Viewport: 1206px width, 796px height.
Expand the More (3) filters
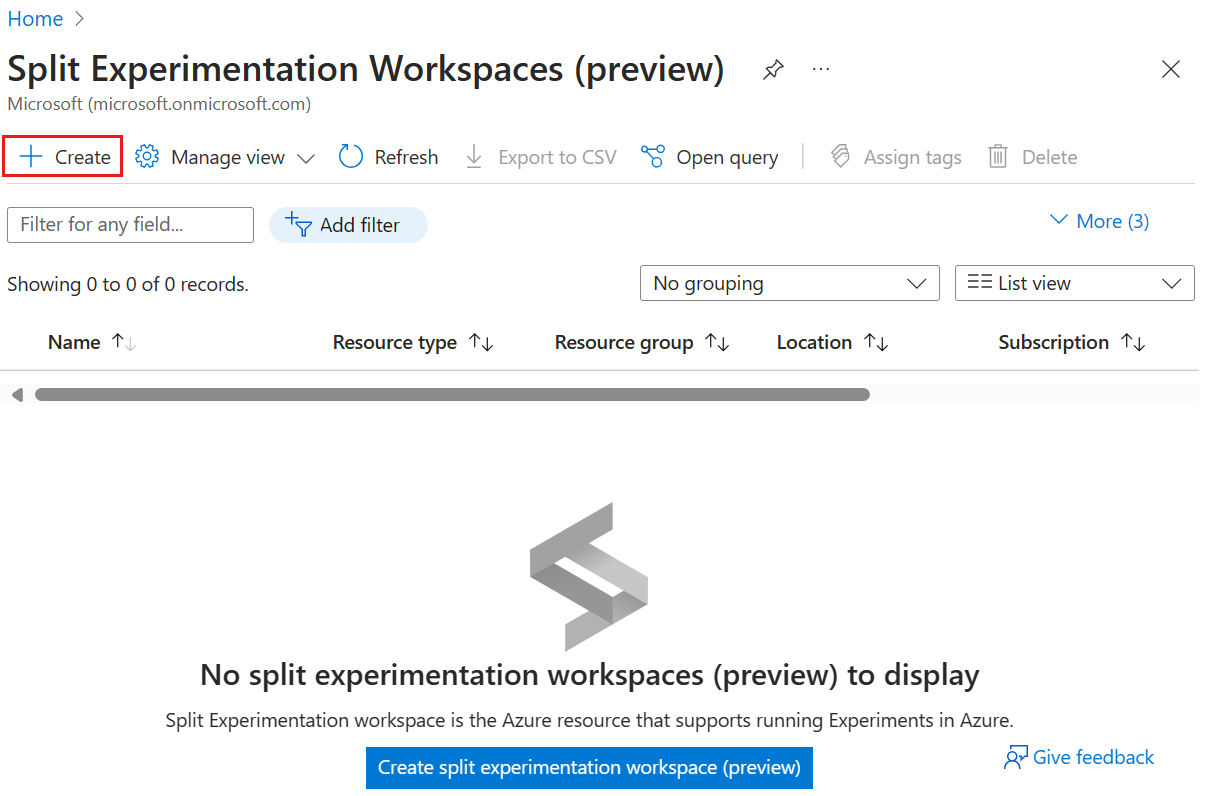[x=1098, y=221]
